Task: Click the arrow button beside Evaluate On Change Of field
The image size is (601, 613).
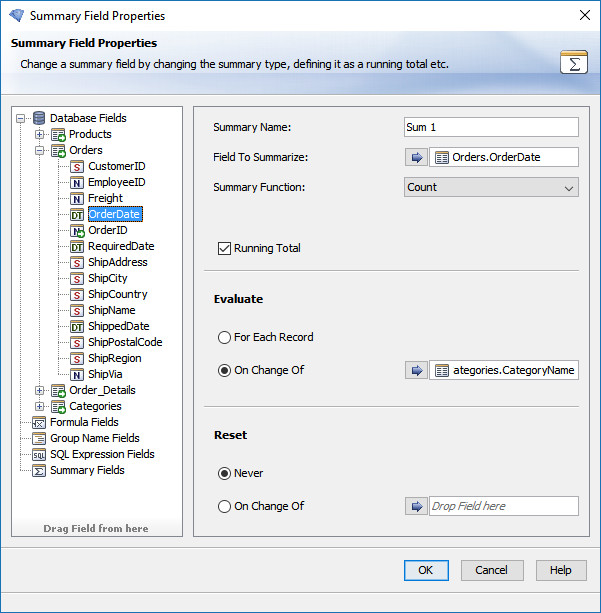Action: pyautogui.click(x=416, y=370)
